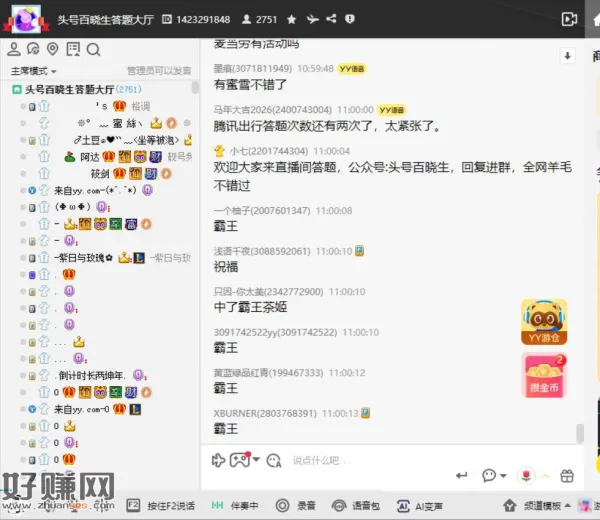Select user ♂土豆 坐等被泡 in member list

click(126, 140)
